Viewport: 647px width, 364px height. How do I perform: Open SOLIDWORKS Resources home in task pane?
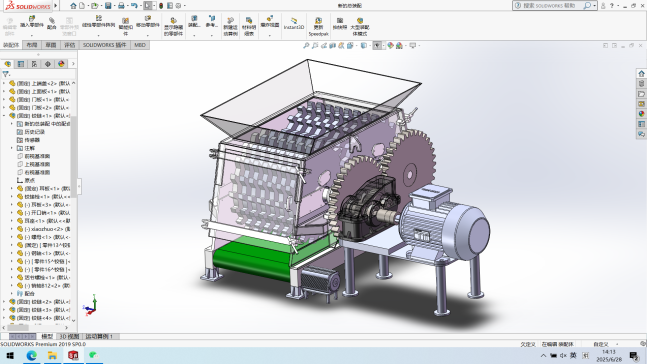point(641,73)
